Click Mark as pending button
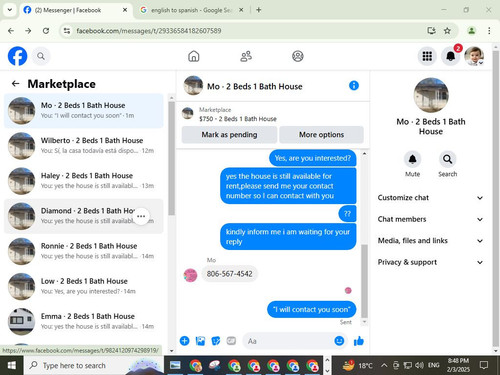500x375 pixels. pyautogui.click(x=229, y=135)
